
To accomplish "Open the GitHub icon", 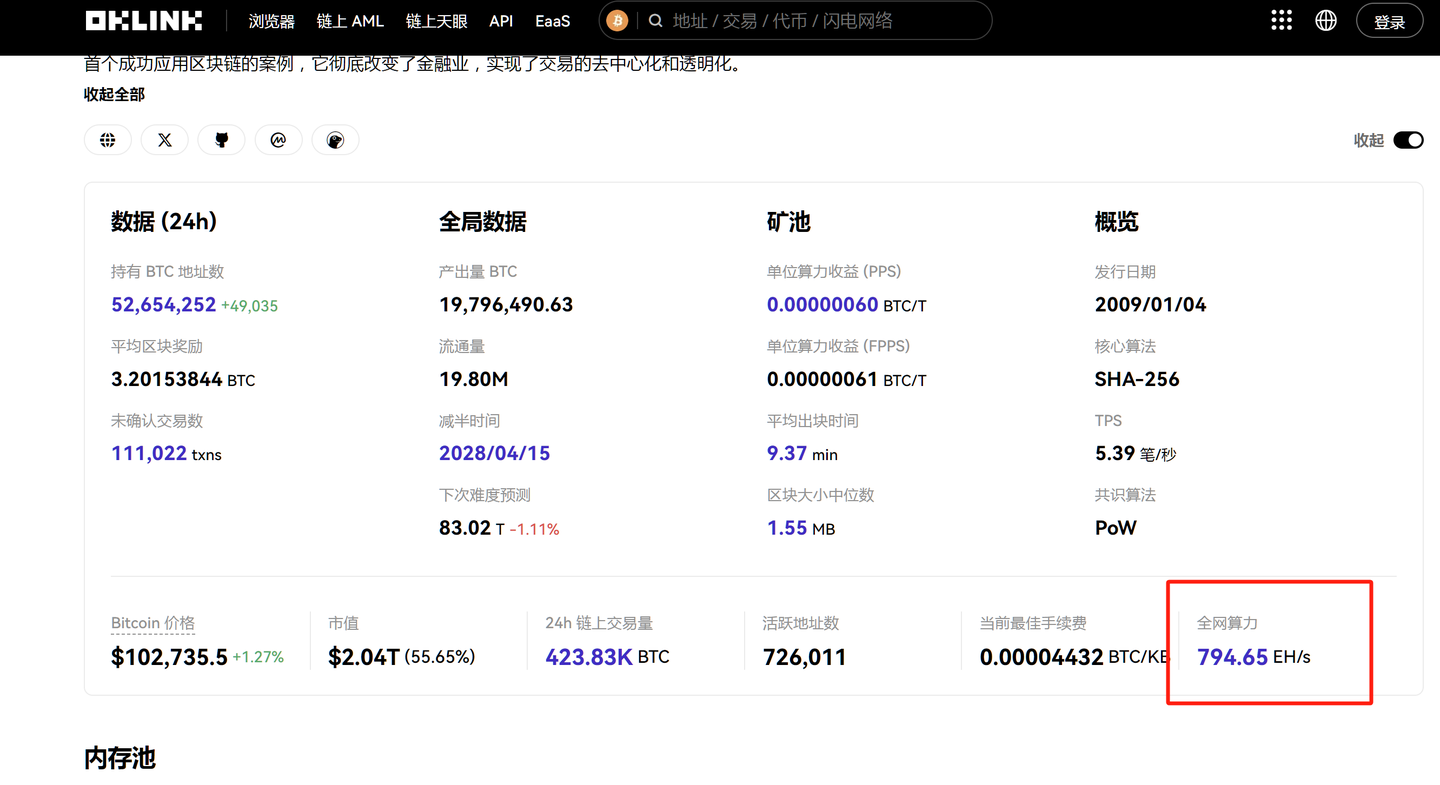I will click(x=221, y=139).
